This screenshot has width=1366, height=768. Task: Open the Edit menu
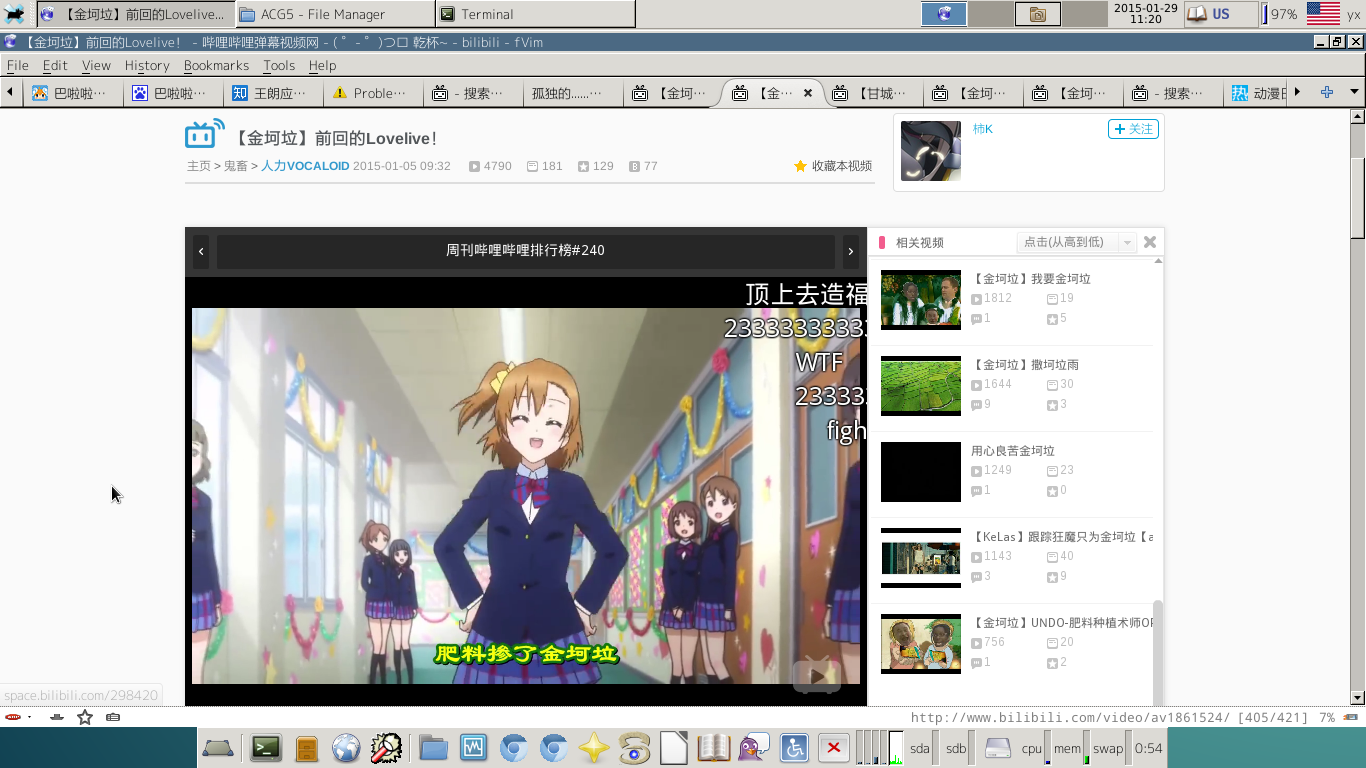point(55,65)
